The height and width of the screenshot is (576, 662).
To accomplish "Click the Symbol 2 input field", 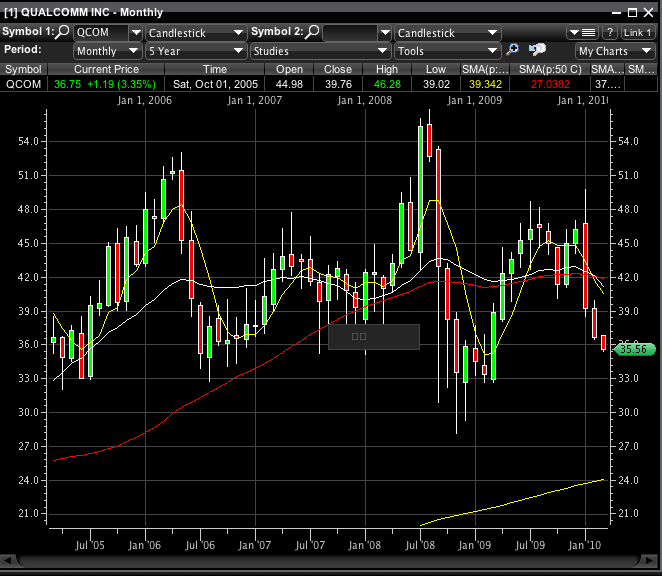I will click(350, 33).
